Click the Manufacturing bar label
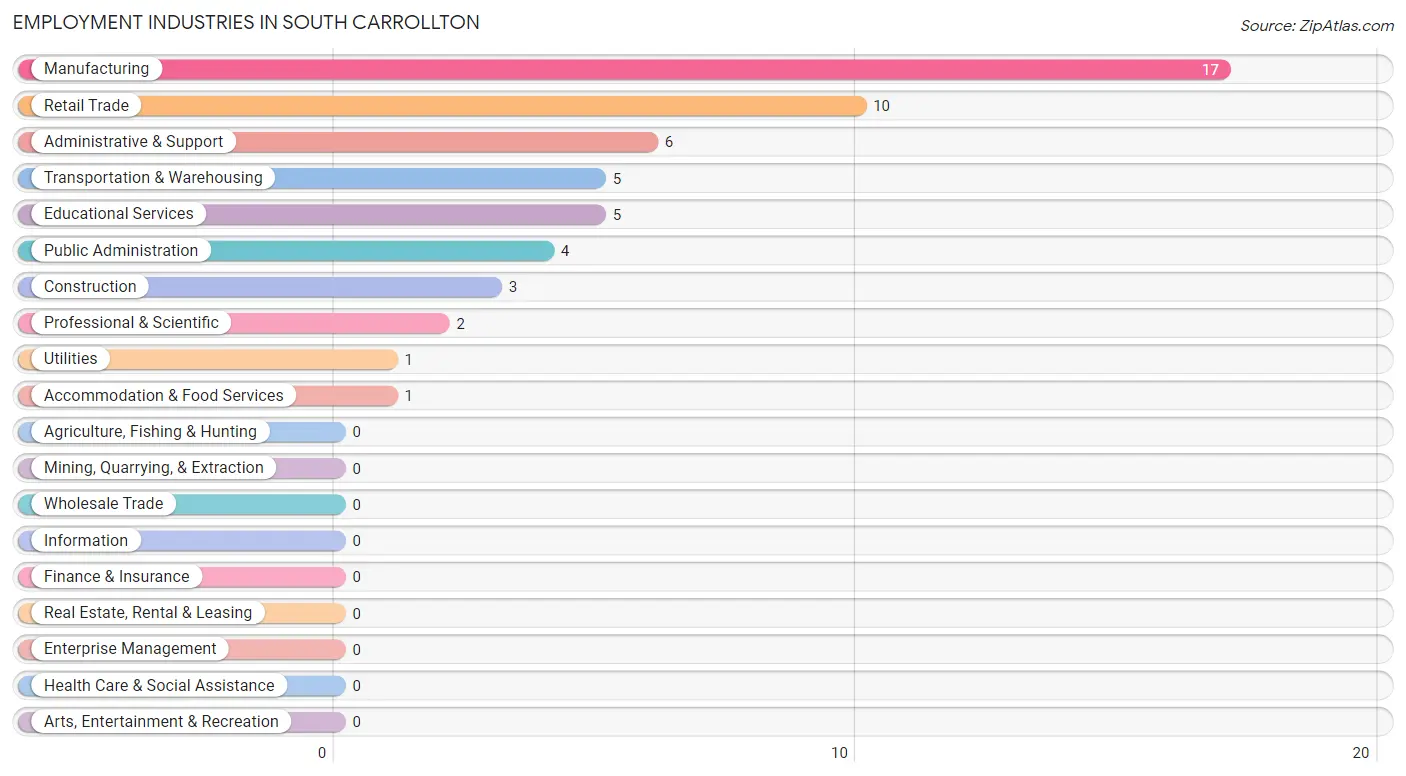Viewport: 1406px width, 776px height. pos(96,69)
